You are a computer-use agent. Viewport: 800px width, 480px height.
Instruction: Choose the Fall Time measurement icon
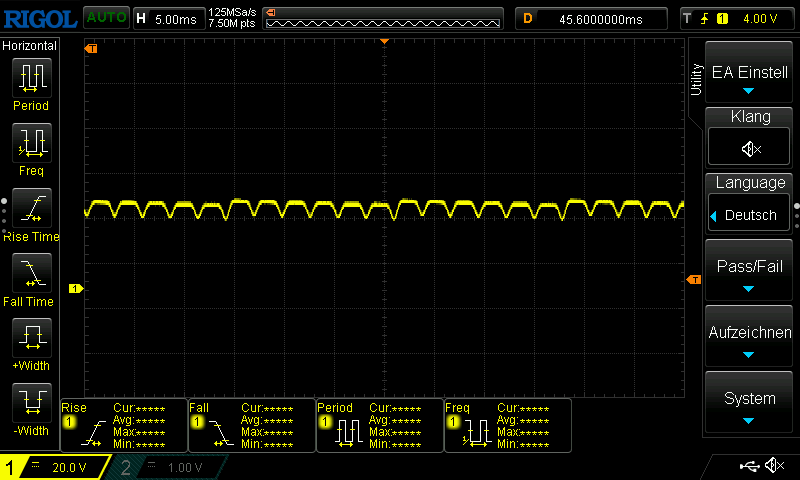30,272
